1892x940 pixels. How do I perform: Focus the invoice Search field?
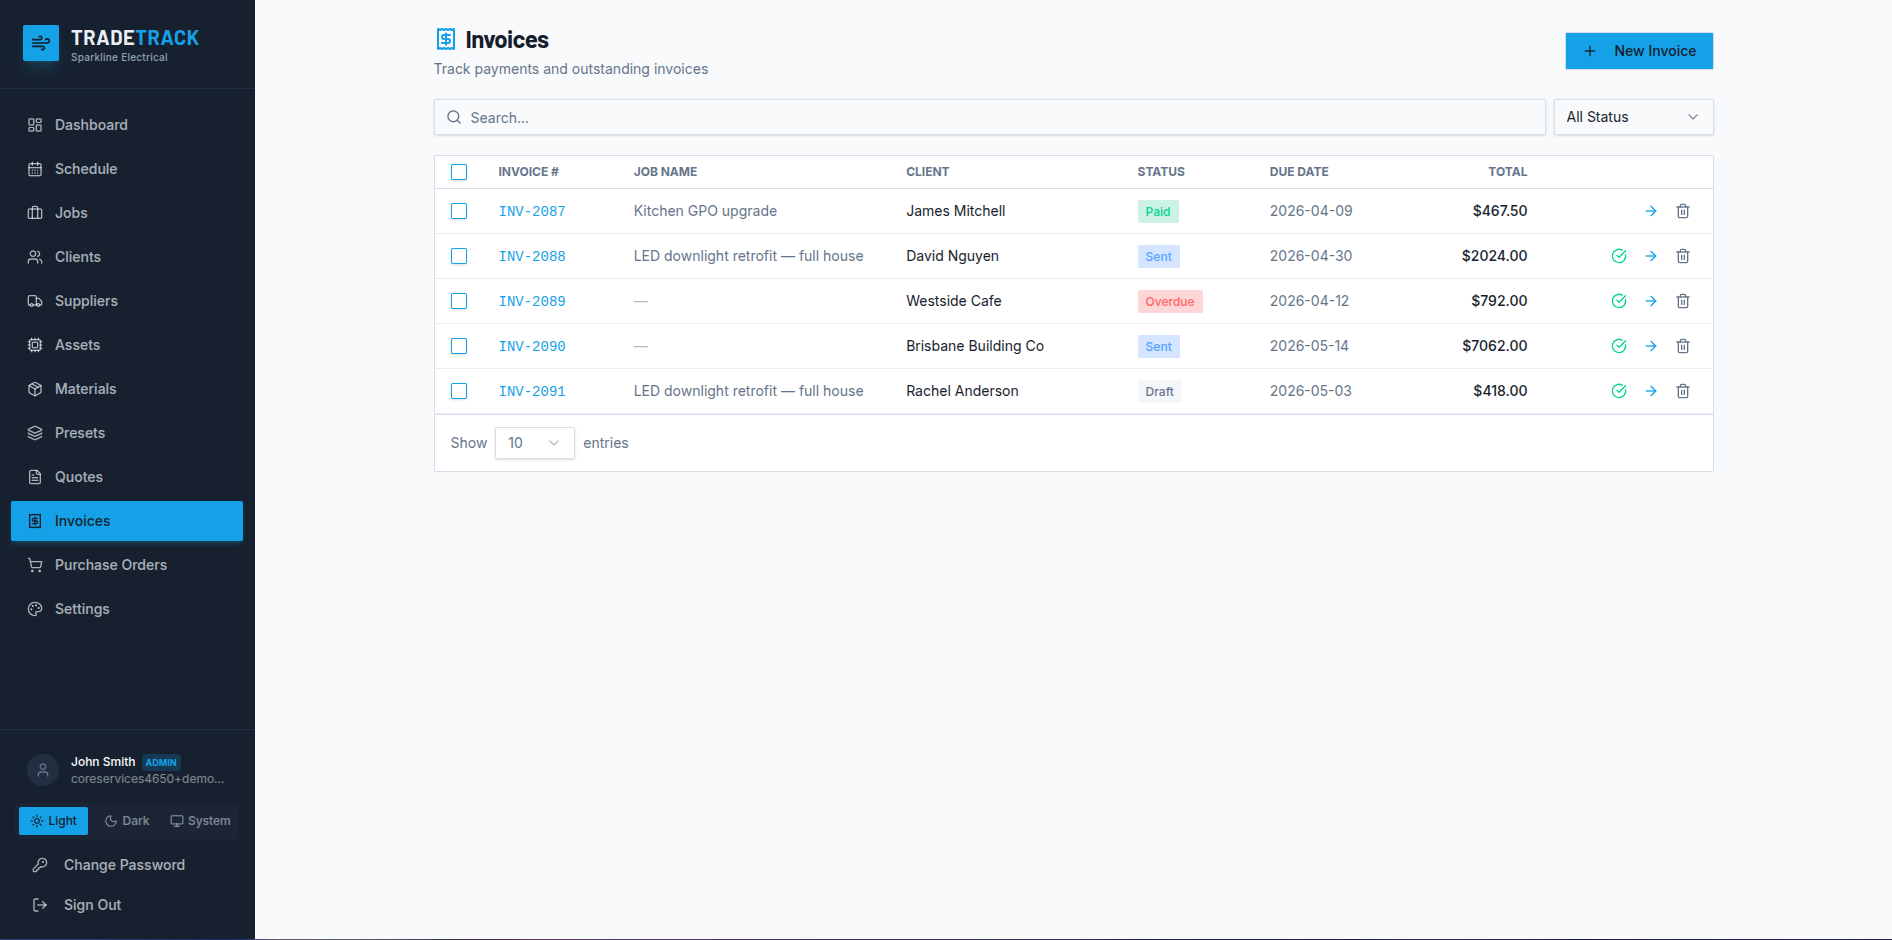point(990,117)
